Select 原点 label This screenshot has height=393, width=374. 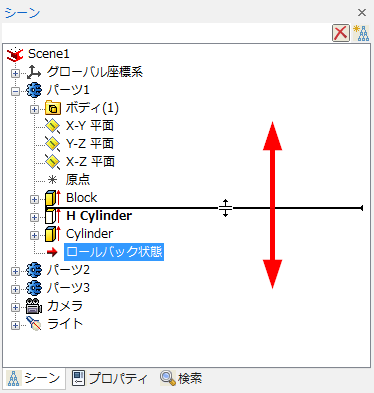coord(78,180)
